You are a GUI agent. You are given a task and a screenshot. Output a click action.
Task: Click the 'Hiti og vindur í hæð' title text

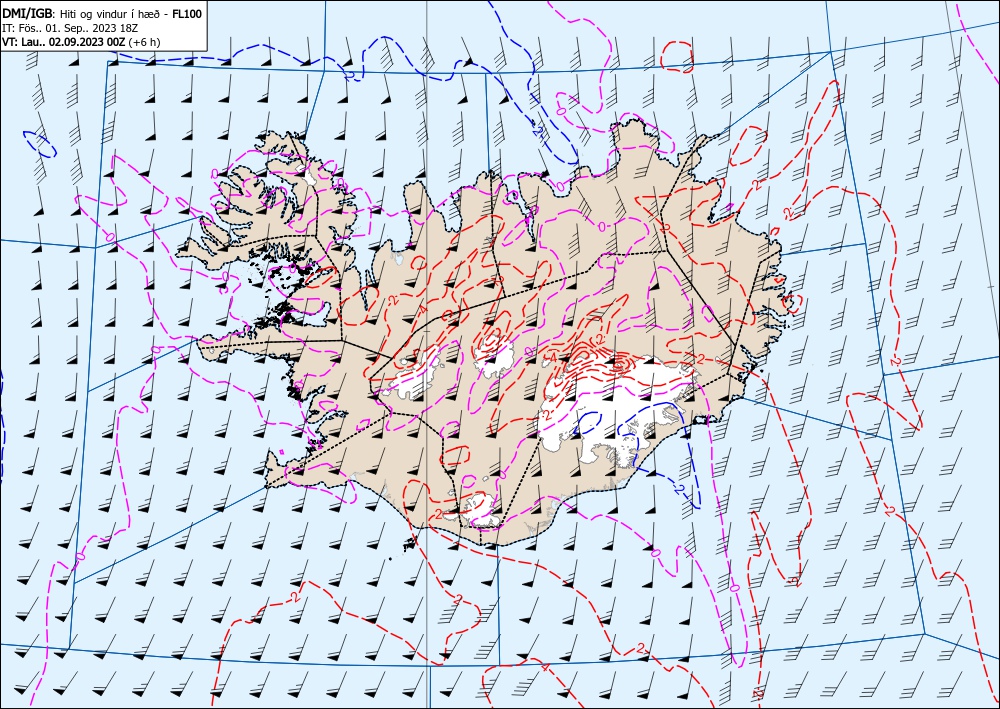pos(110,14)
